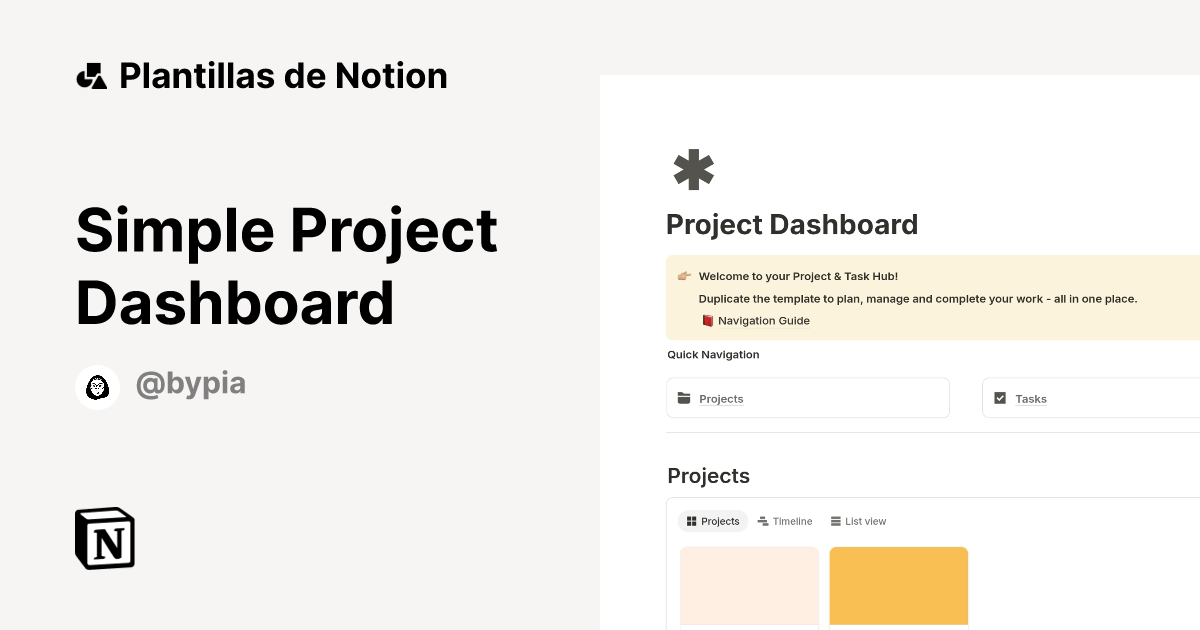
Task: Switch to the List view tab
Action: point(858,521)
